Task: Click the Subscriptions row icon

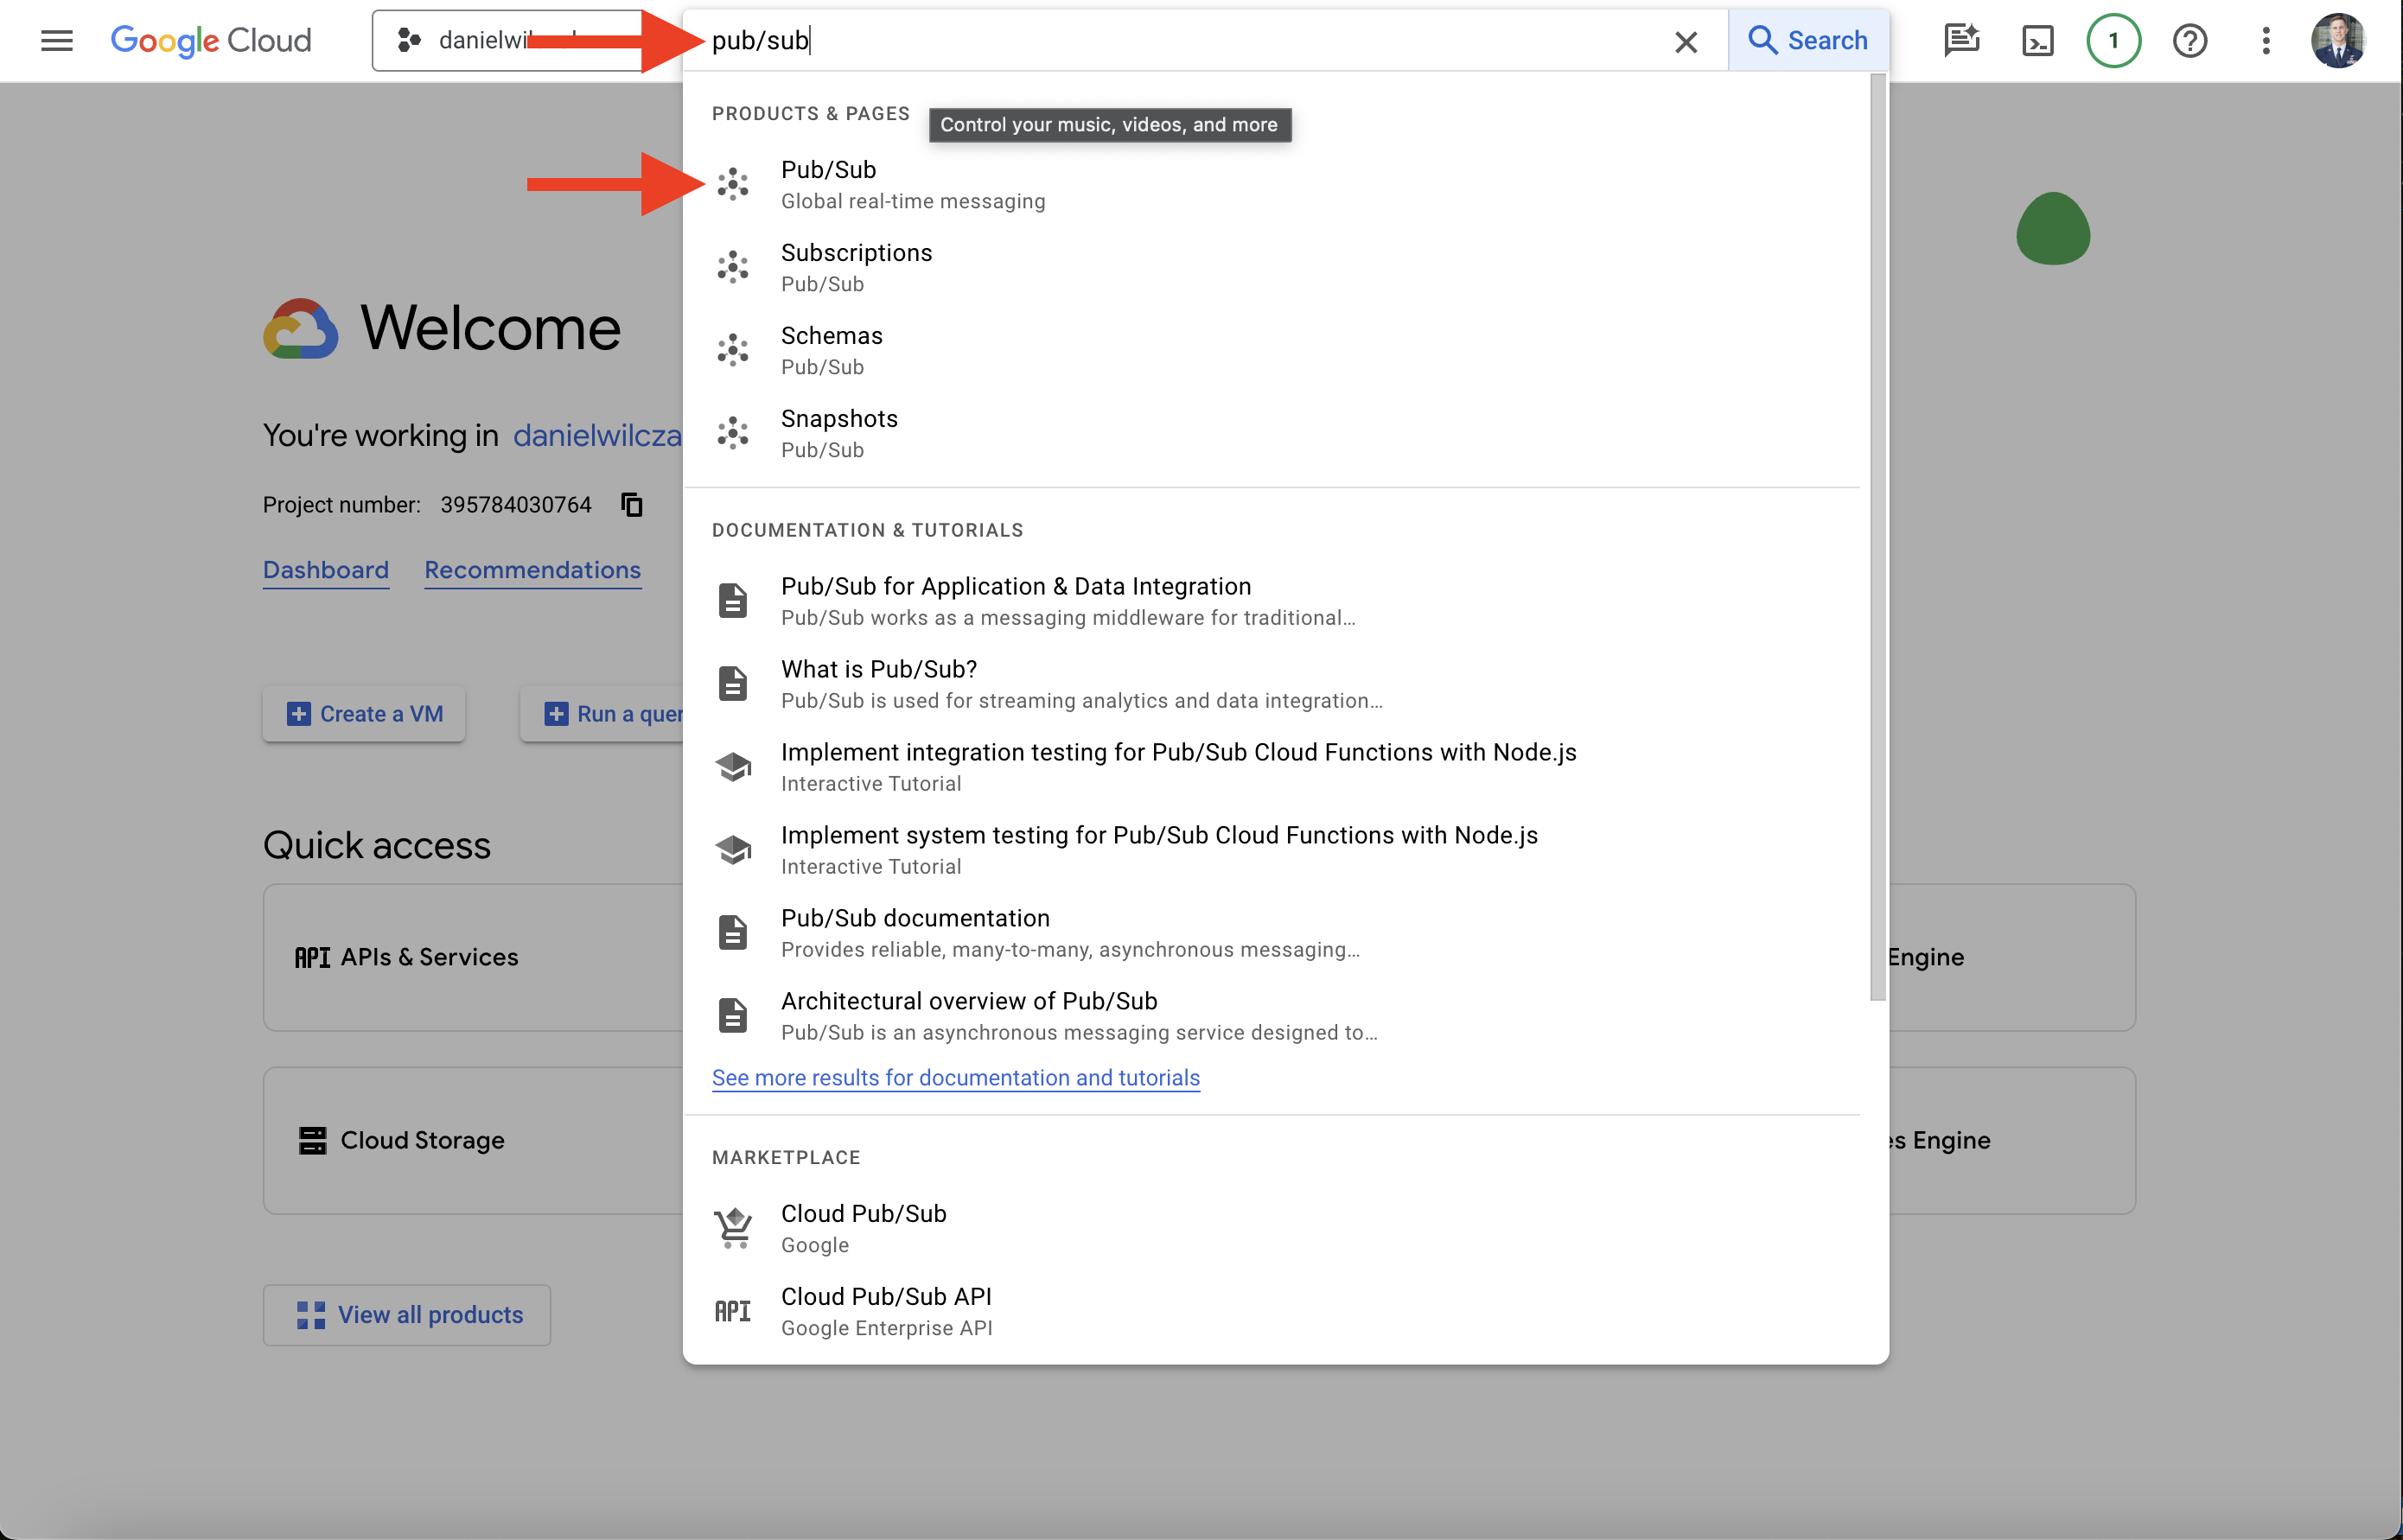Action: coord(733,267)
